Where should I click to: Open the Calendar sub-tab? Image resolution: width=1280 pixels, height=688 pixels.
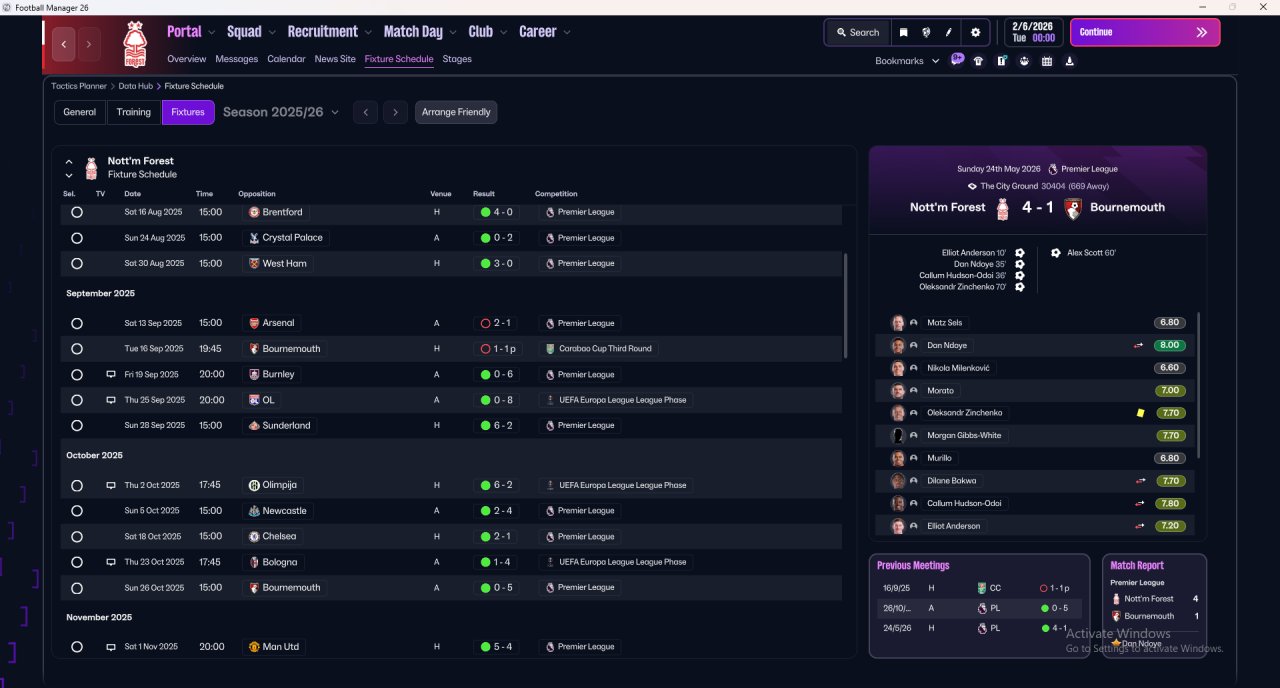286,59
